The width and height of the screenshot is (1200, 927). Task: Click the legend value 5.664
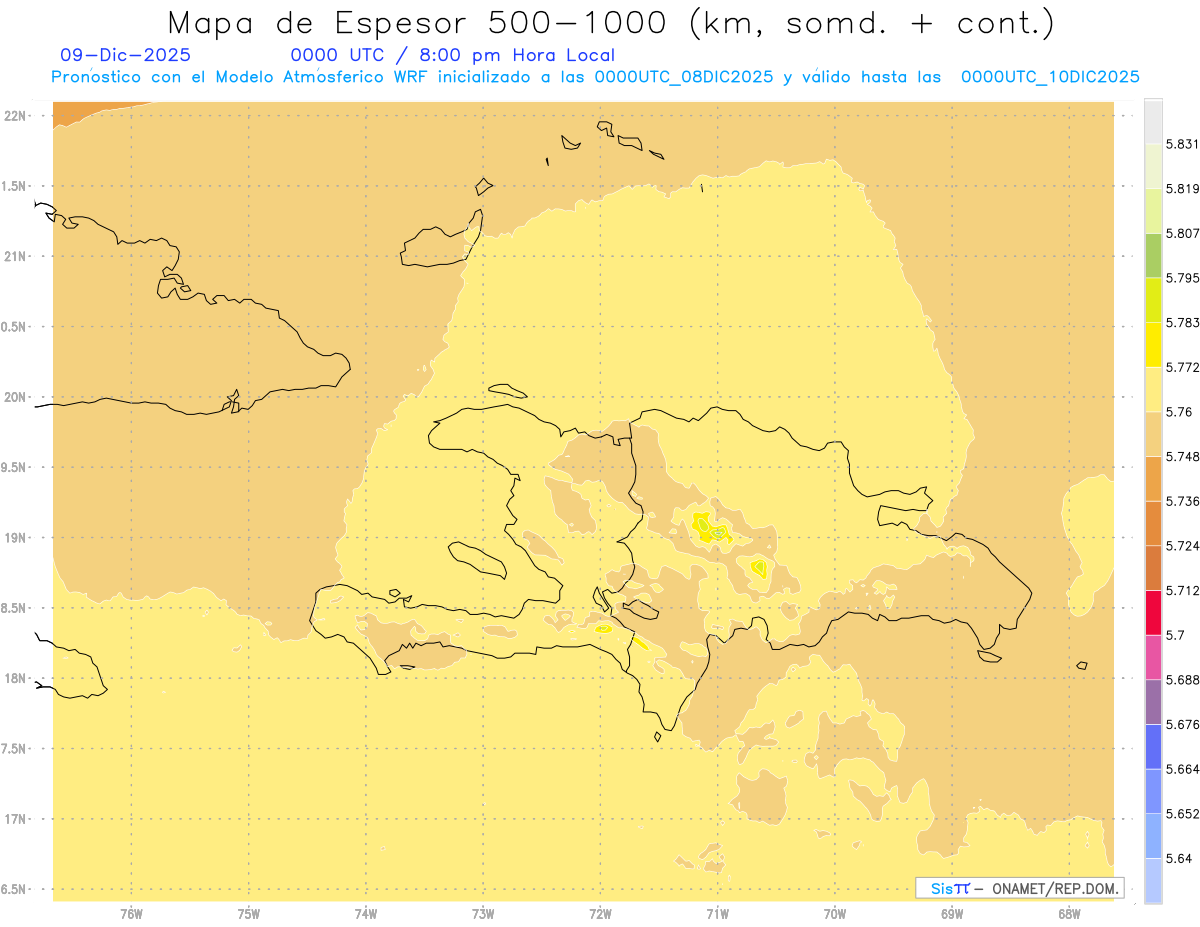pos(1182,769)
